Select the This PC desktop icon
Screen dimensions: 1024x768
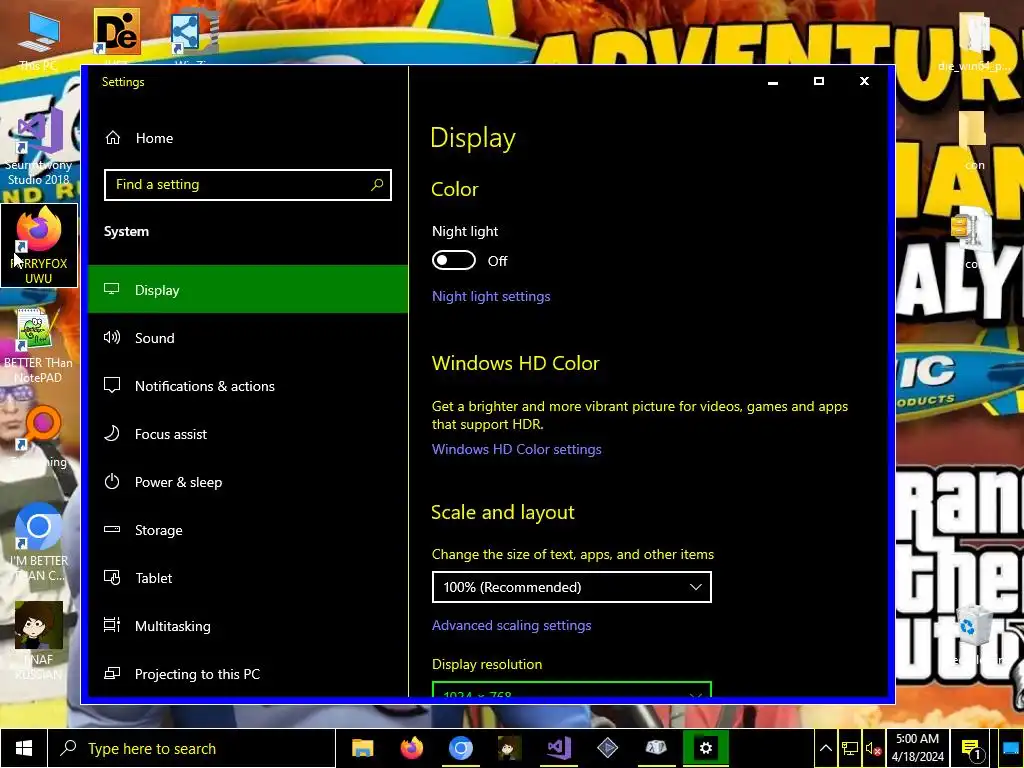point(39,40)
